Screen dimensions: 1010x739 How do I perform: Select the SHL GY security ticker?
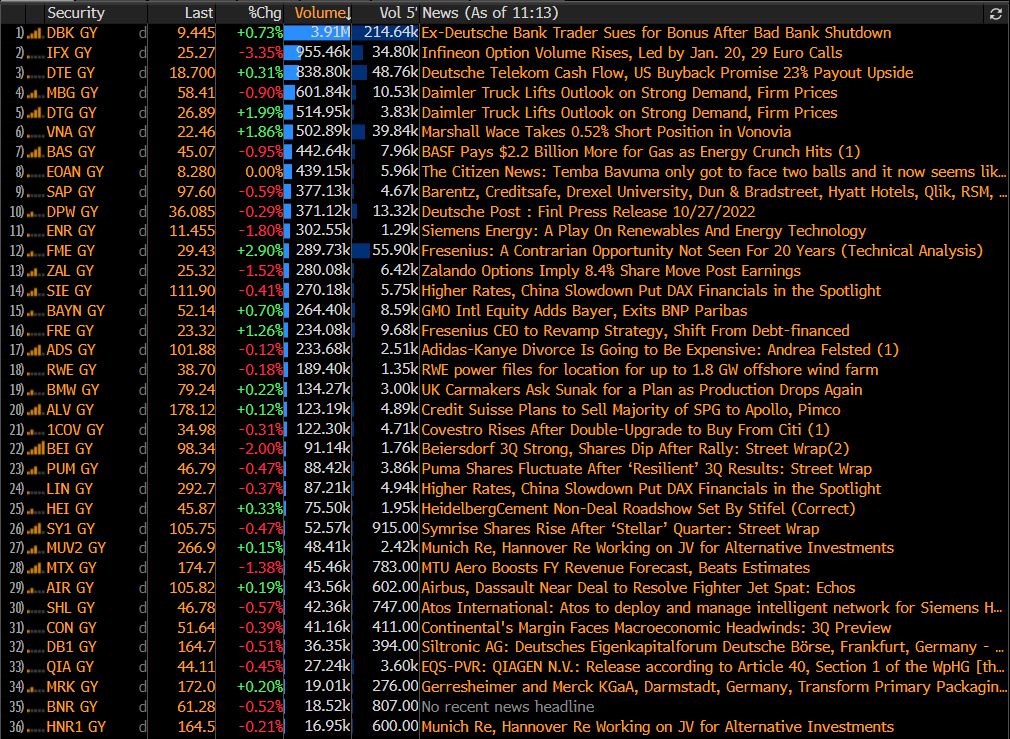pos(70,609)
